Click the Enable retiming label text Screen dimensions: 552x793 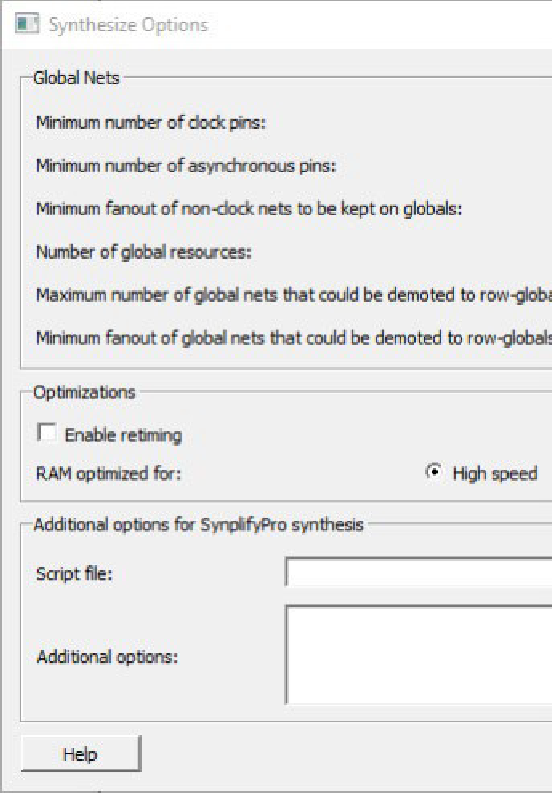pyautogui.click(x=123, y=435)
